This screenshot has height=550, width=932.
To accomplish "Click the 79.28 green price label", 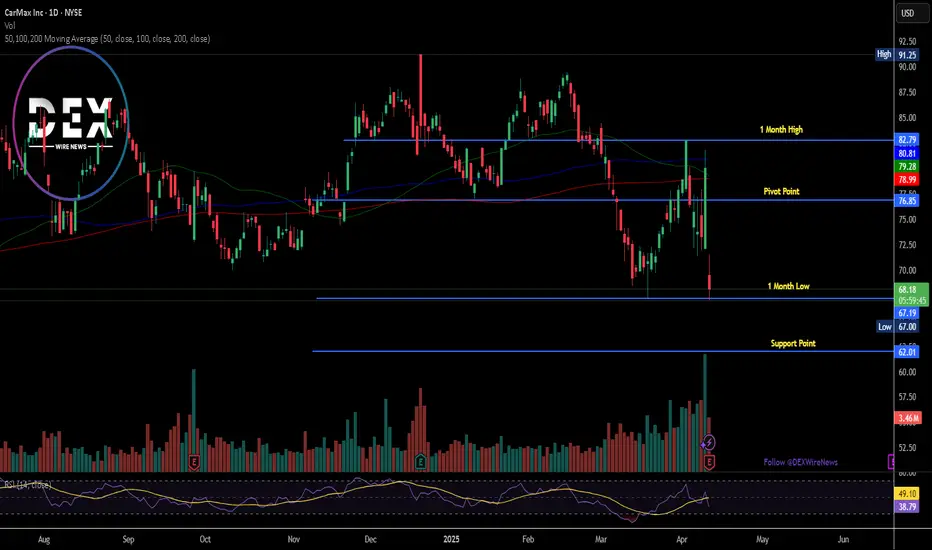I will 907,166.
